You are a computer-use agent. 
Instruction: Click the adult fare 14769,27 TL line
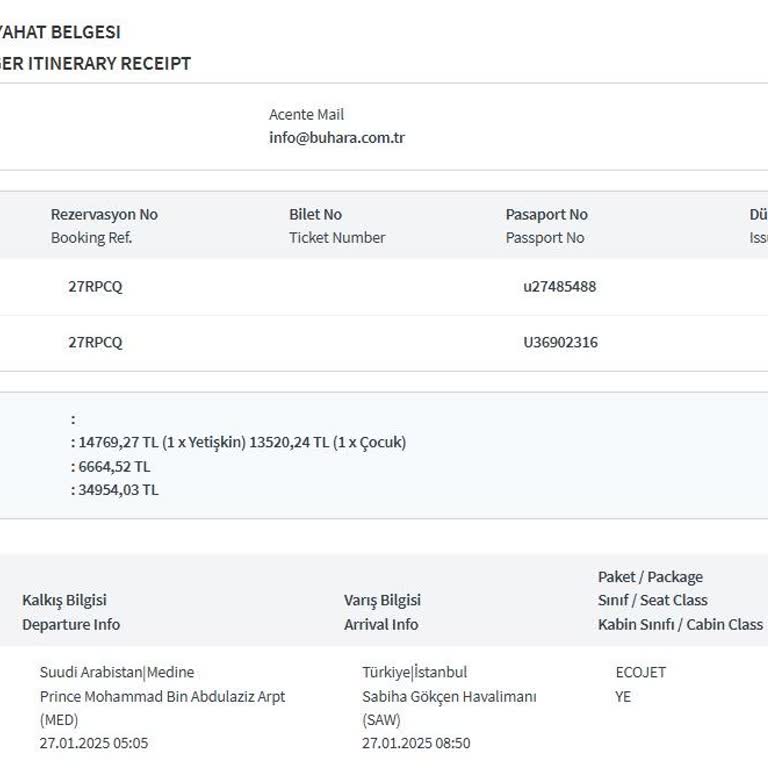click(160, 442)
